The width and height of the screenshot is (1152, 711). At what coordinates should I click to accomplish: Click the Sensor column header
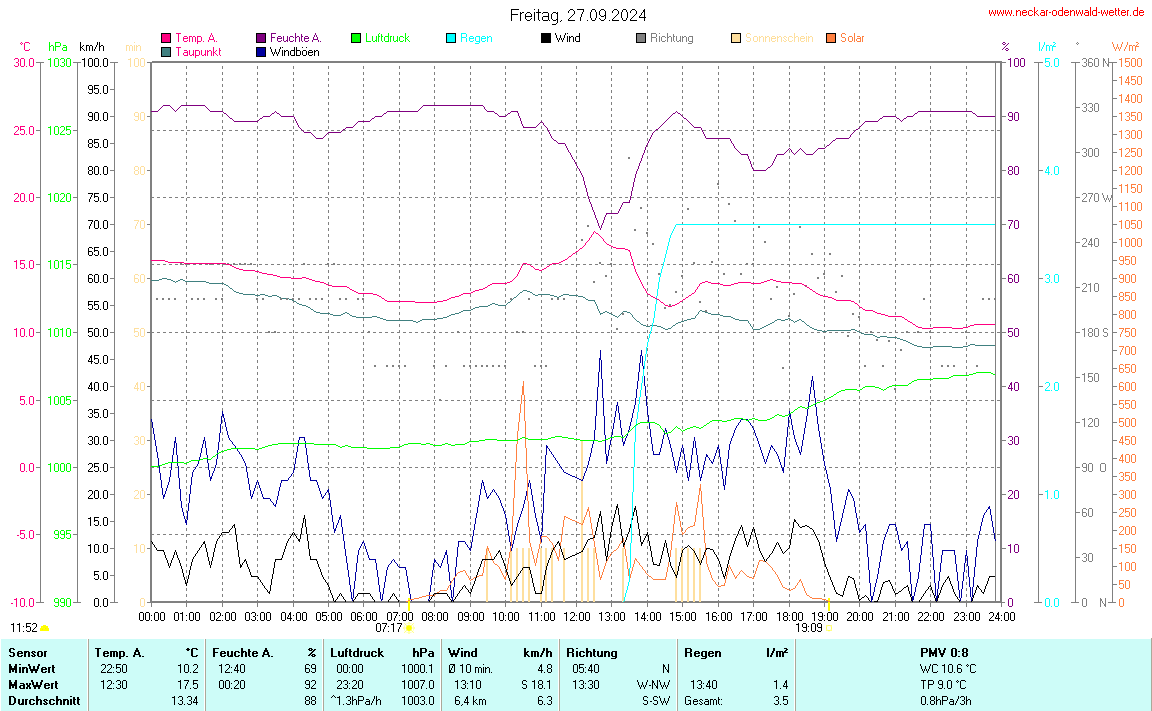coord(28,653)
